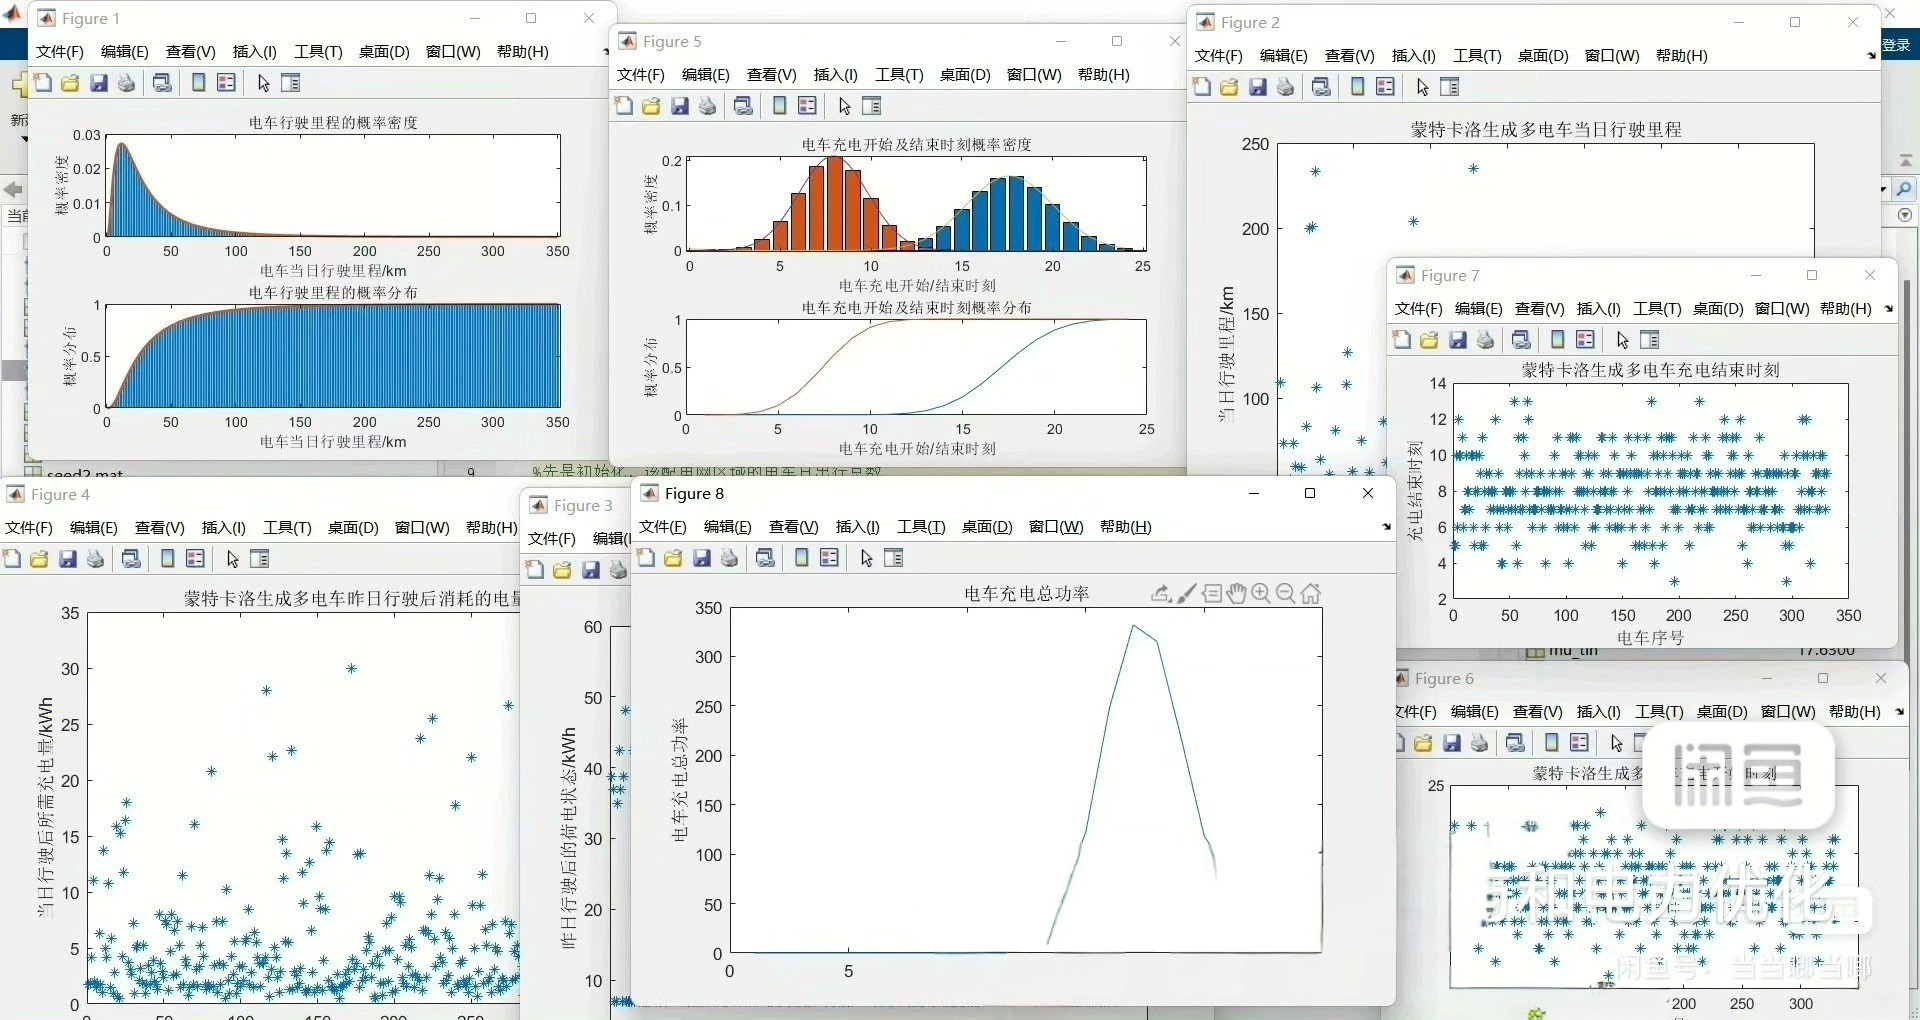This screenshot has height=1020, width=1920.
Task: Click the dock arrow in Figure 8 menu bar
Action: click(1386, 527)
